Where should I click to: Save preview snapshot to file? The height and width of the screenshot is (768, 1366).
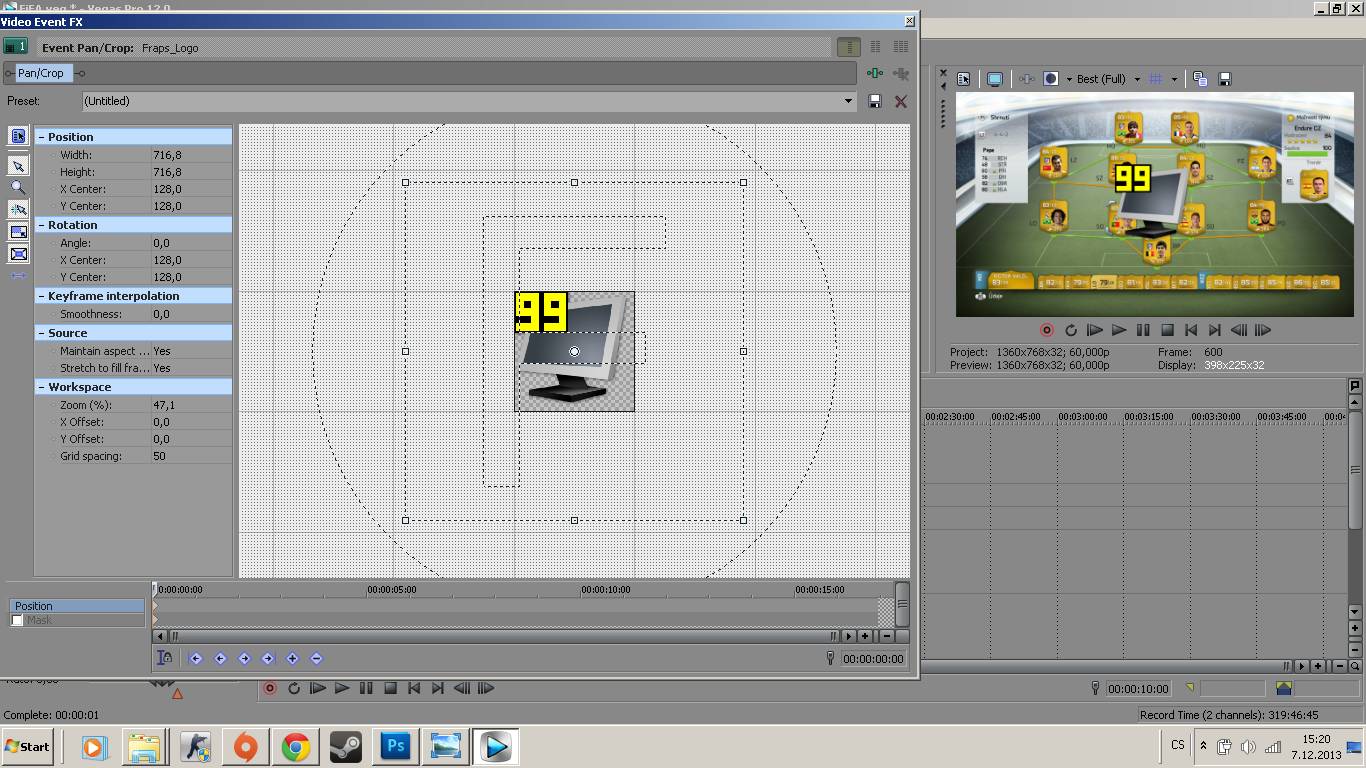point(1225,79)
